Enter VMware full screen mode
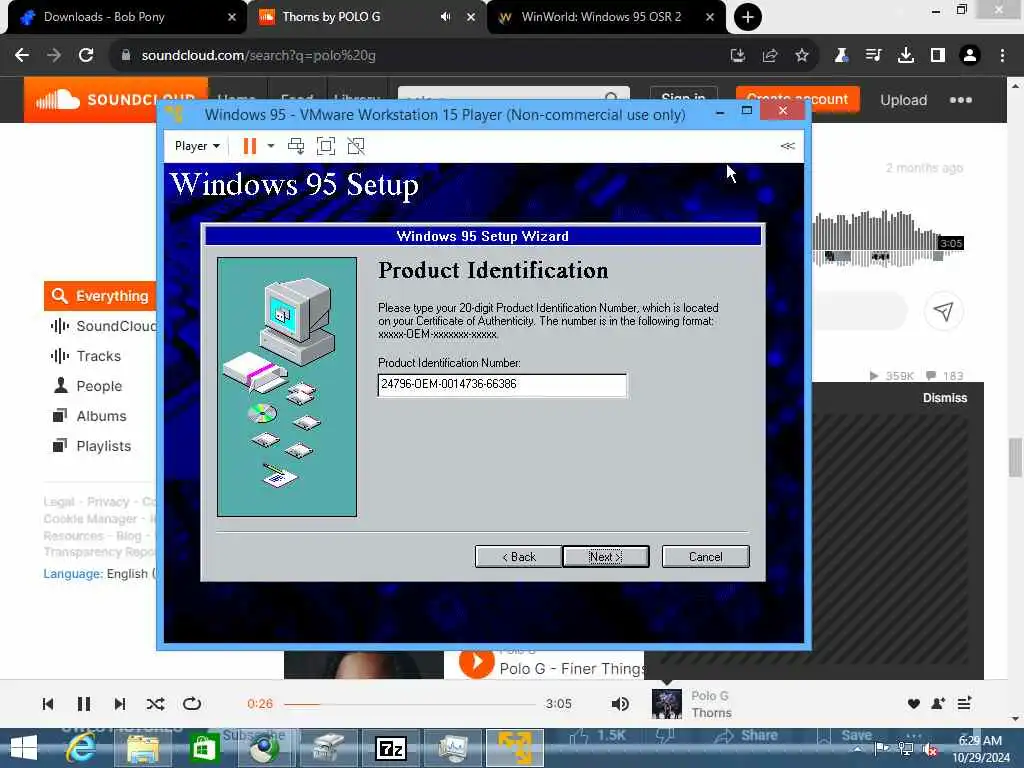This screenshot has height=768, width=1024. click(x=326, y=146)
